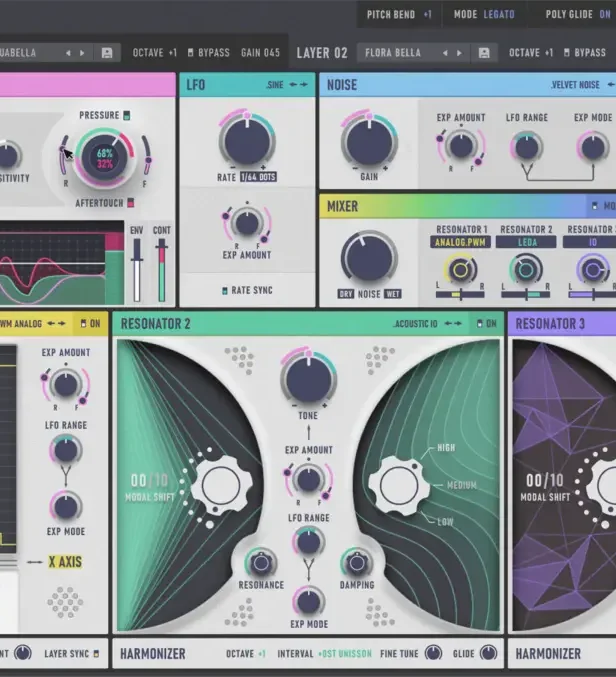
Task: Toggle Bypass next to Gain 045
Action: (x=190, y=53)
